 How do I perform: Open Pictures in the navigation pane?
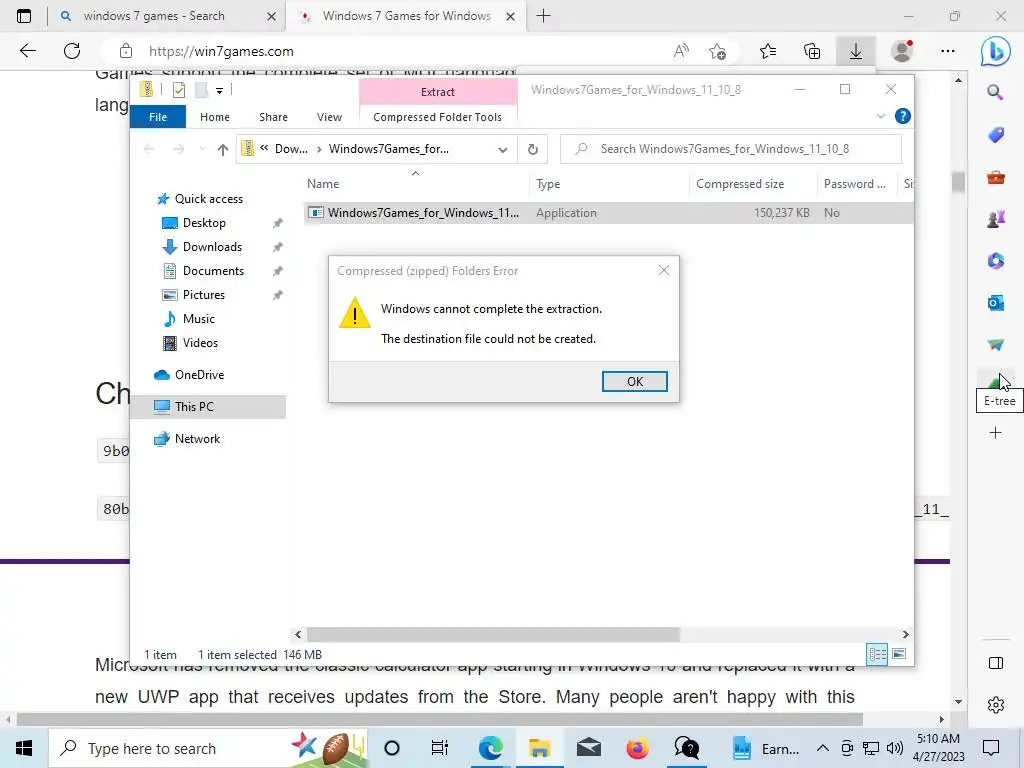click(x=203, y=295)
